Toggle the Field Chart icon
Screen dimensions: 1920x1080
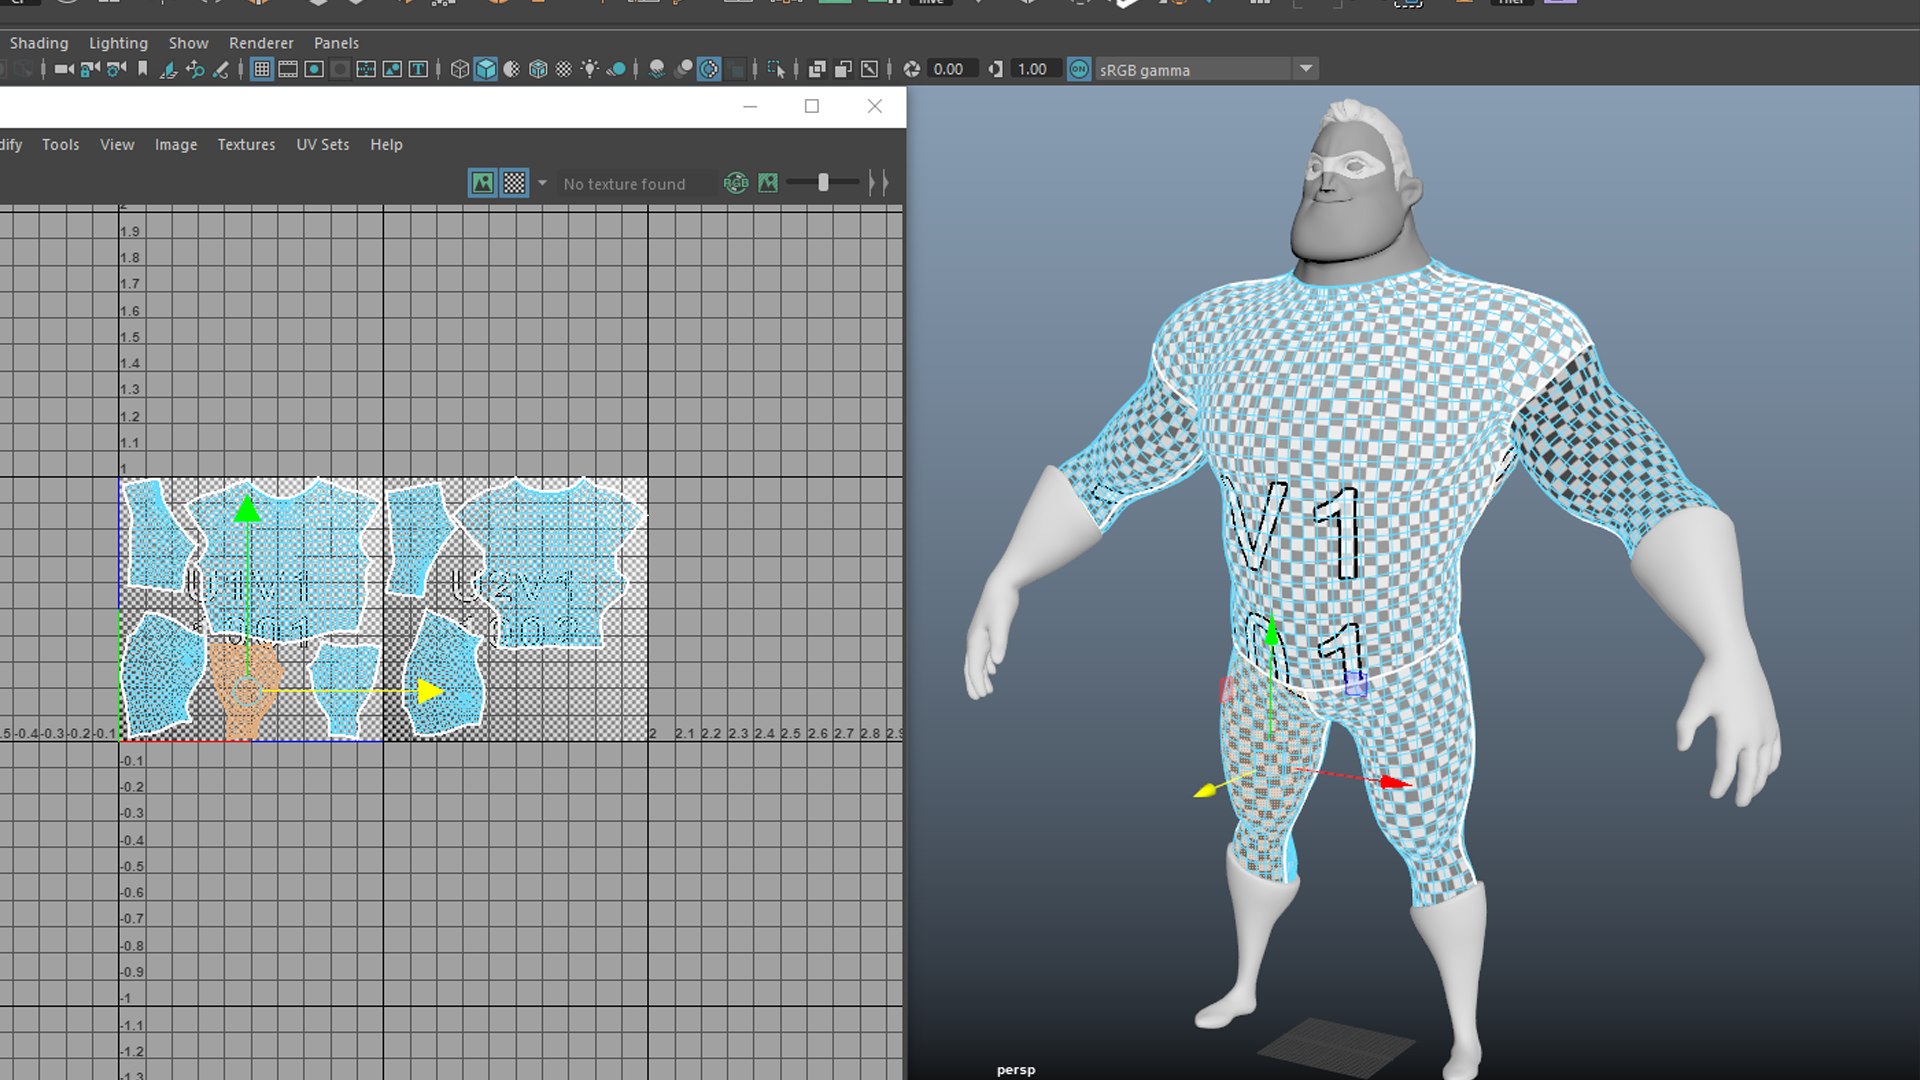pos(366,69)
